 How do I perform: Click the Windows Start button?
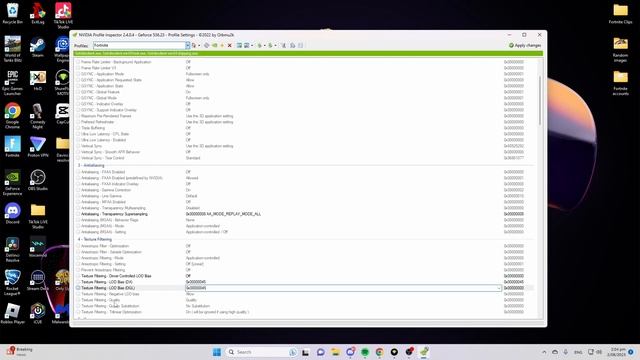pyautogui.click(x=217, y=352)
